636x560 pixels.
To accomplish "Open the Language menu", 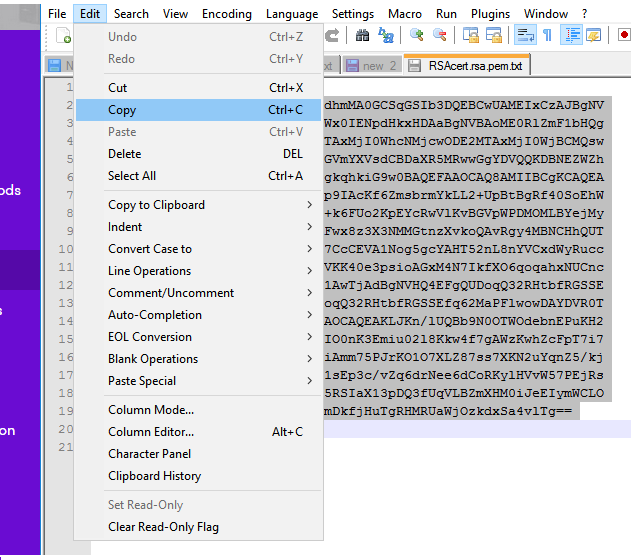I will [x=292, y=14].
